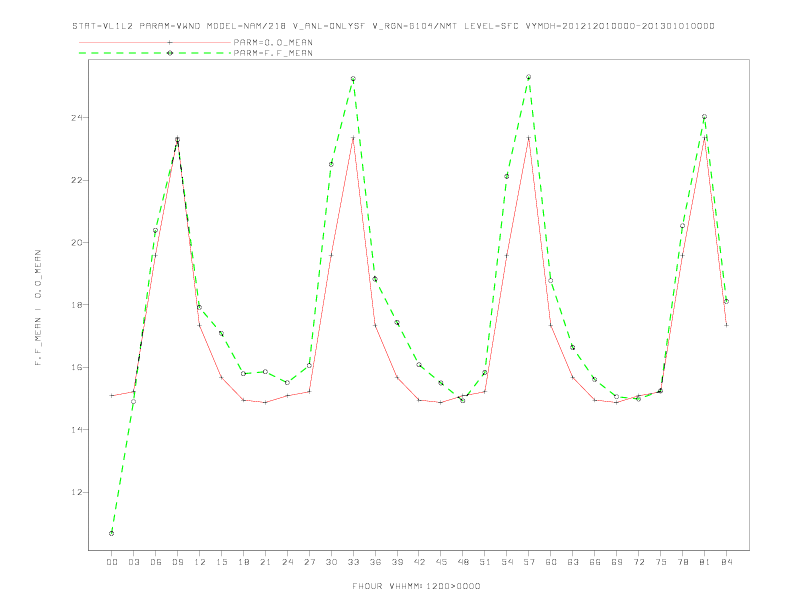Click the green forecast peak marker at hour 57
The width and height of the screenshot is (792, 612).
529,77
